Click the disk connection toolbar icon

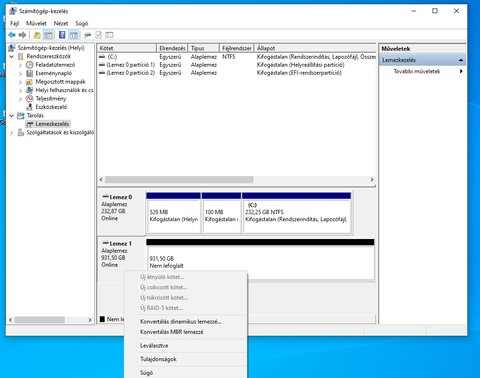tap(88, 35)
